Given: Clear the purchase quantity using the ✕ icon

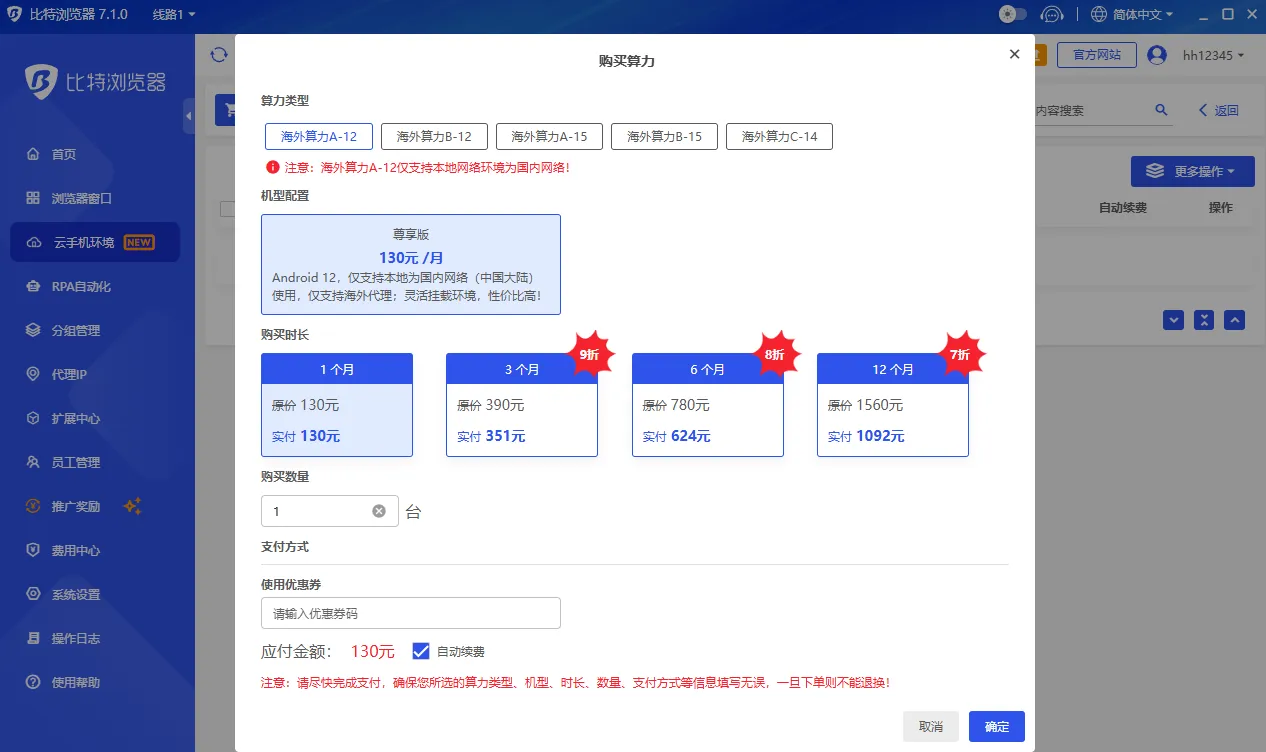Looking at the screenshot, I should [378, 510].
